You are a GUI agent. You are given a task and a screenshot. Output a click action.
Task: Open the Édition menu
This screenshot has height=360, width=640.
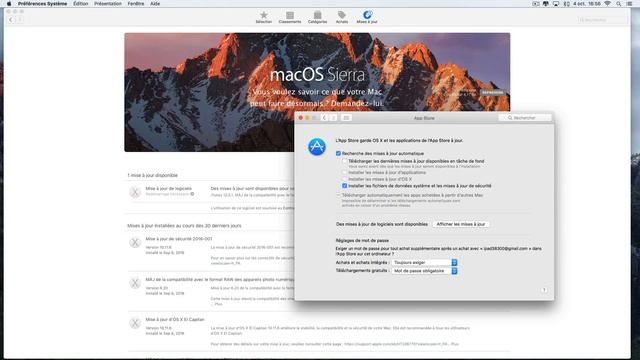click(x=80, y=4)
